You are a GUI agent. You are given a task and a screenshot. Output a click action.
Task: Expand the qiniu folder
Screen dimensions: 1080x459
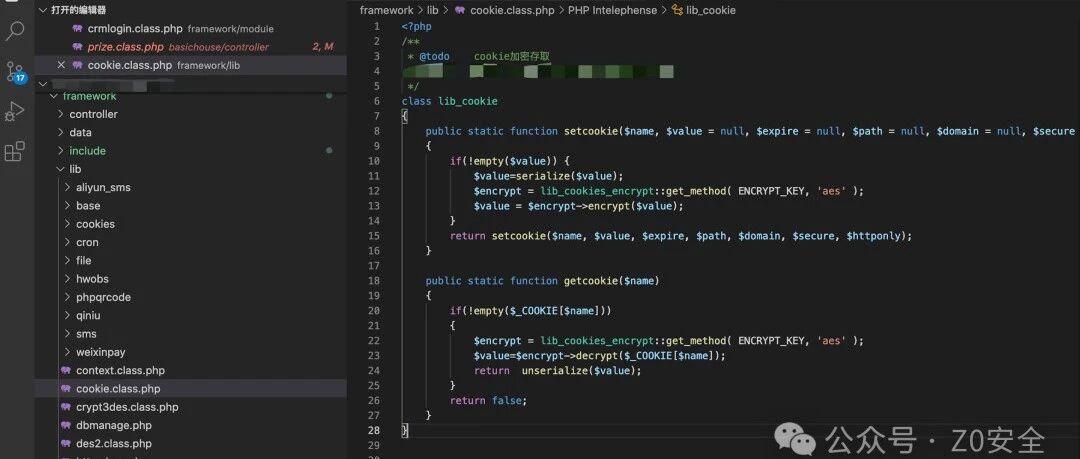coord(191,316)
